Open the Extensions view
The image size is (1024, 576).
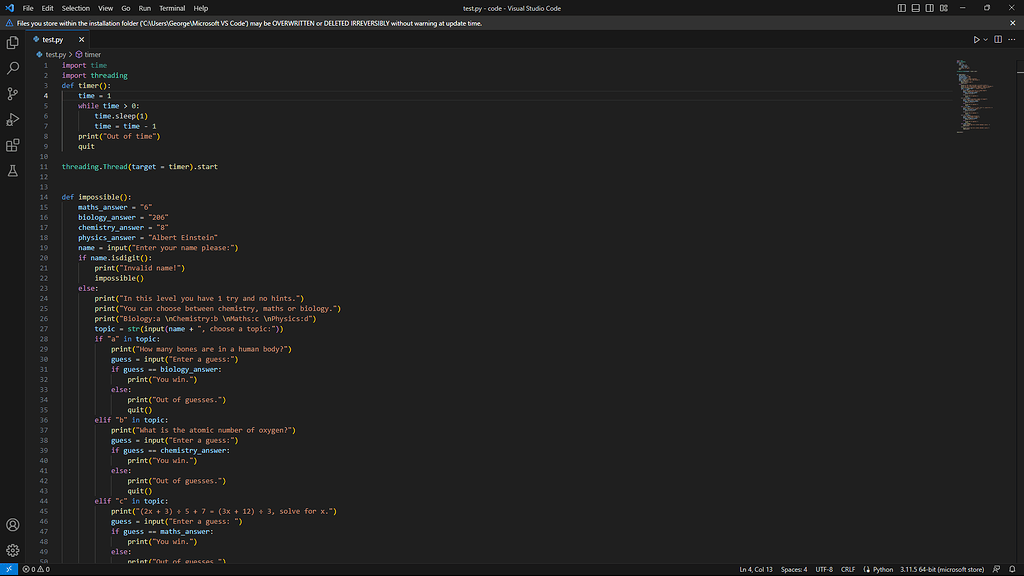coord(12,145)
